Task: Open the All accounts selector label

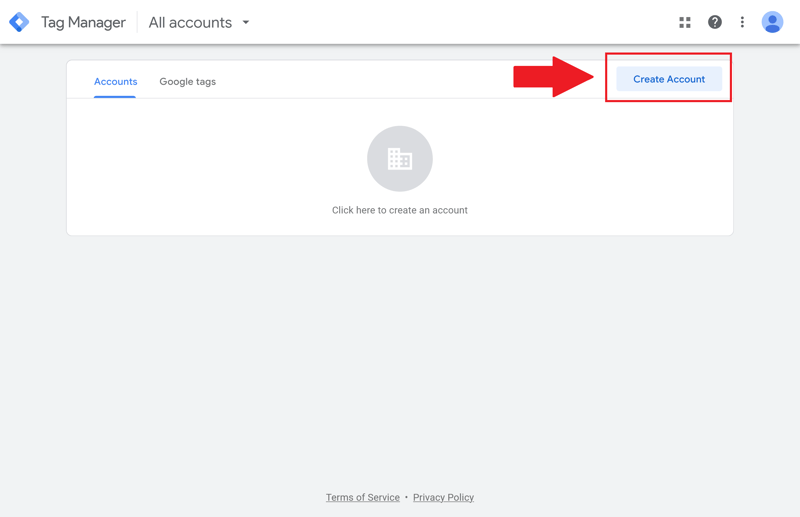Action: click(x=190, y=22)
